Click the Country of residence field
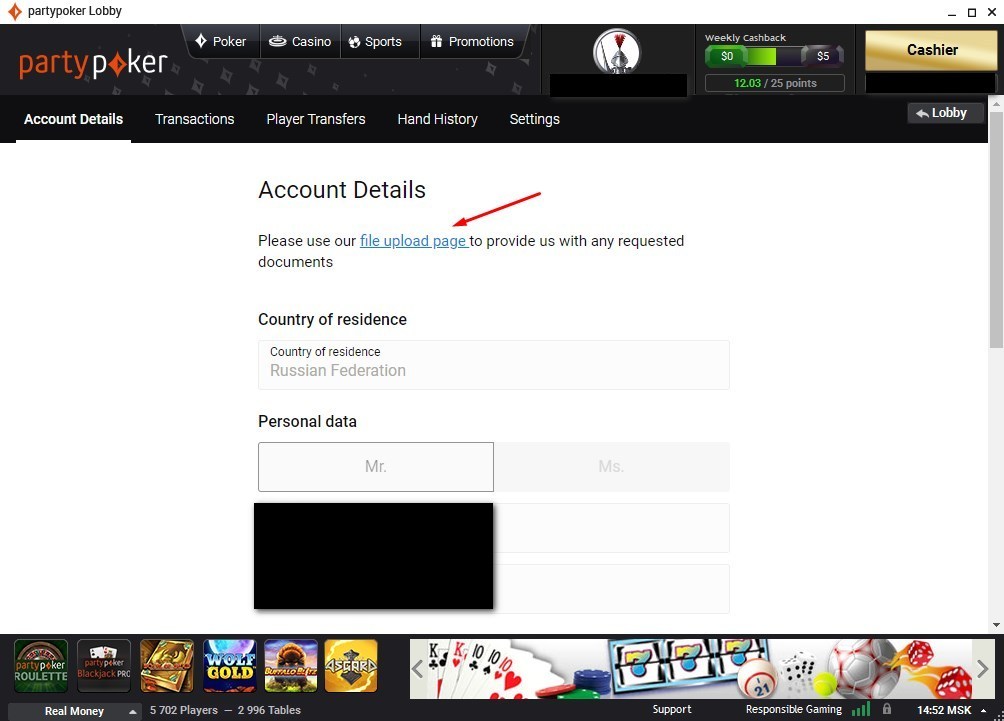This screenshot has width=1004, height=721. (x=493, y=365)
